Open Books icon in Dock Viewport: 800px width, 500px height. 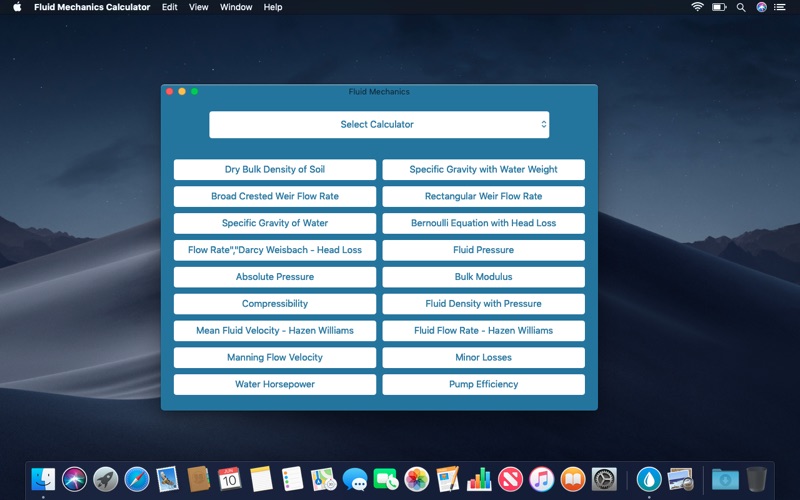(573, 479)
